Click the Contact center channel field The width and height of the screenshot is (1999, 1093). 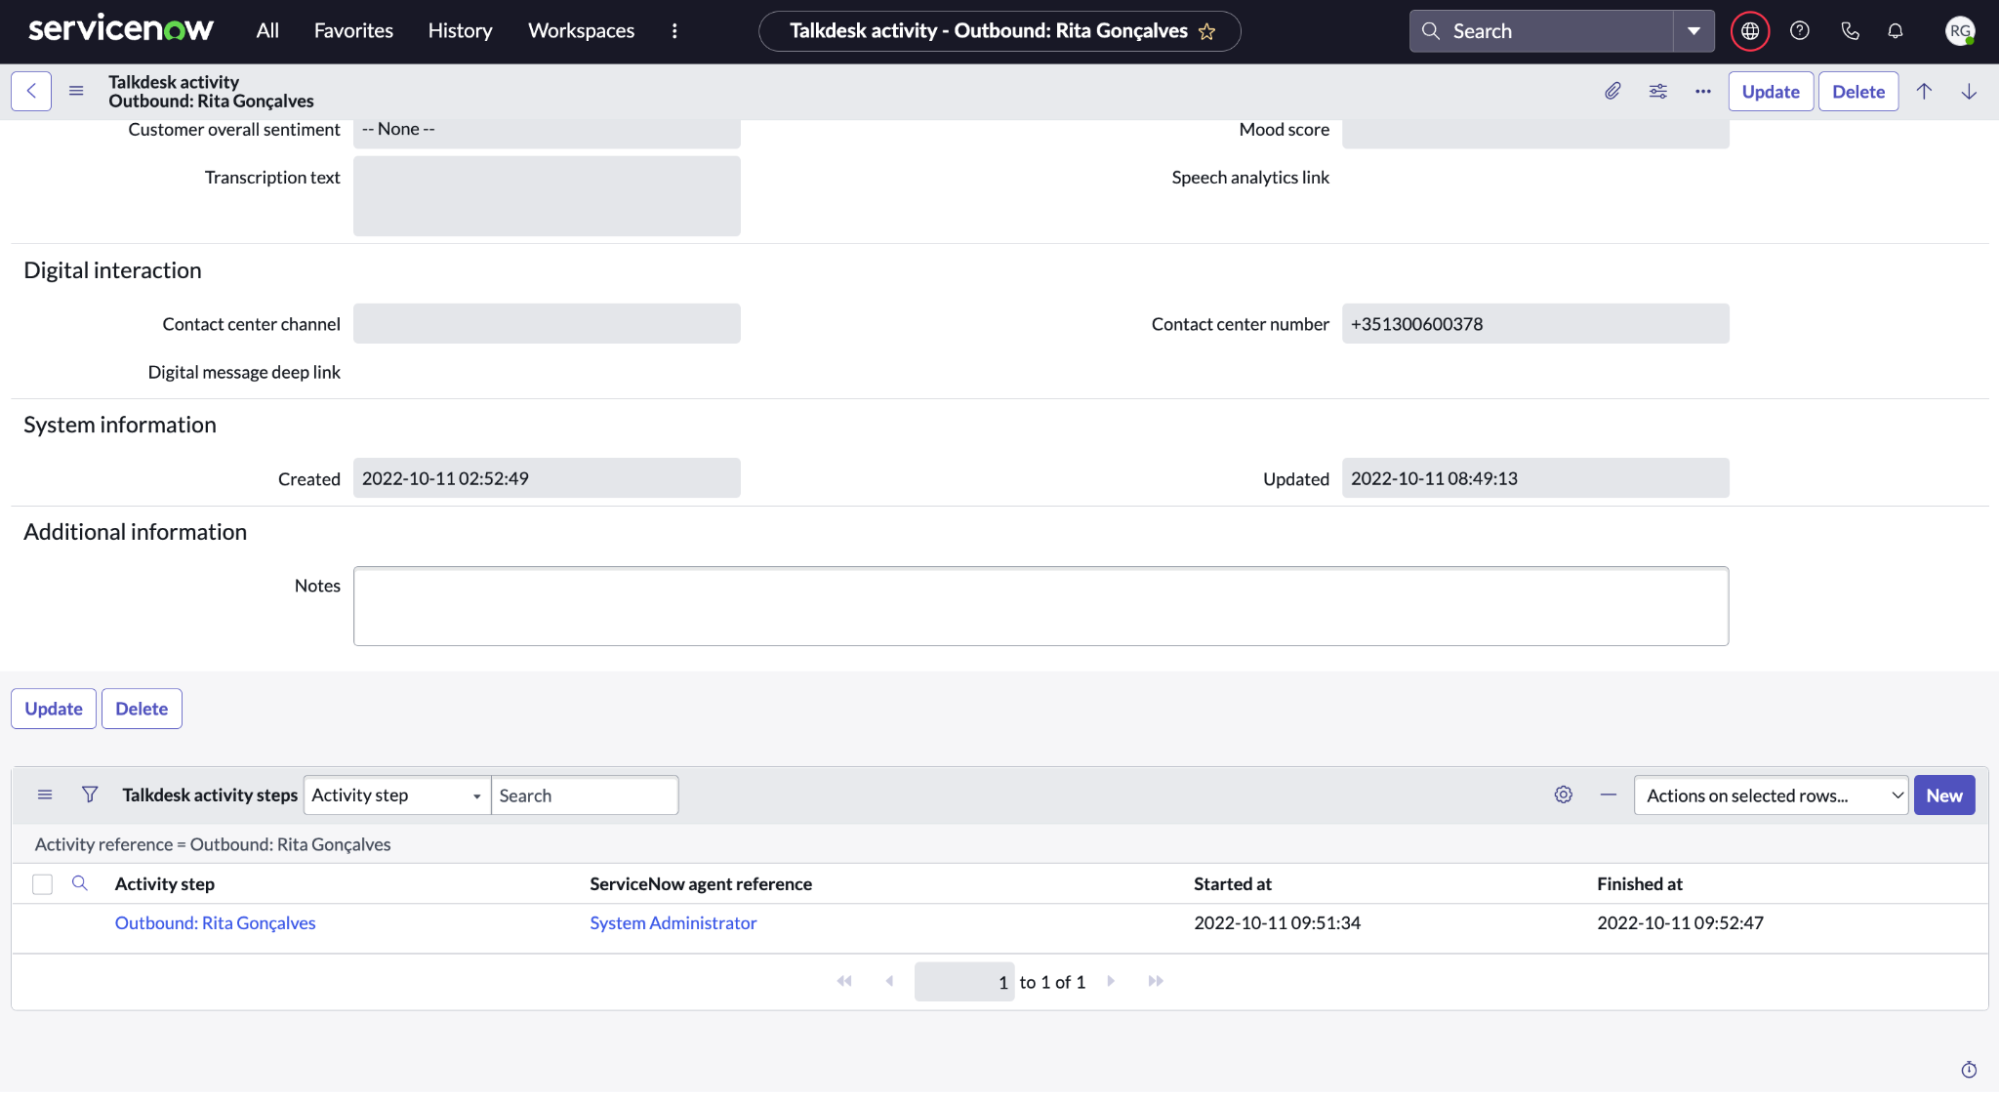tap(547, 324)
